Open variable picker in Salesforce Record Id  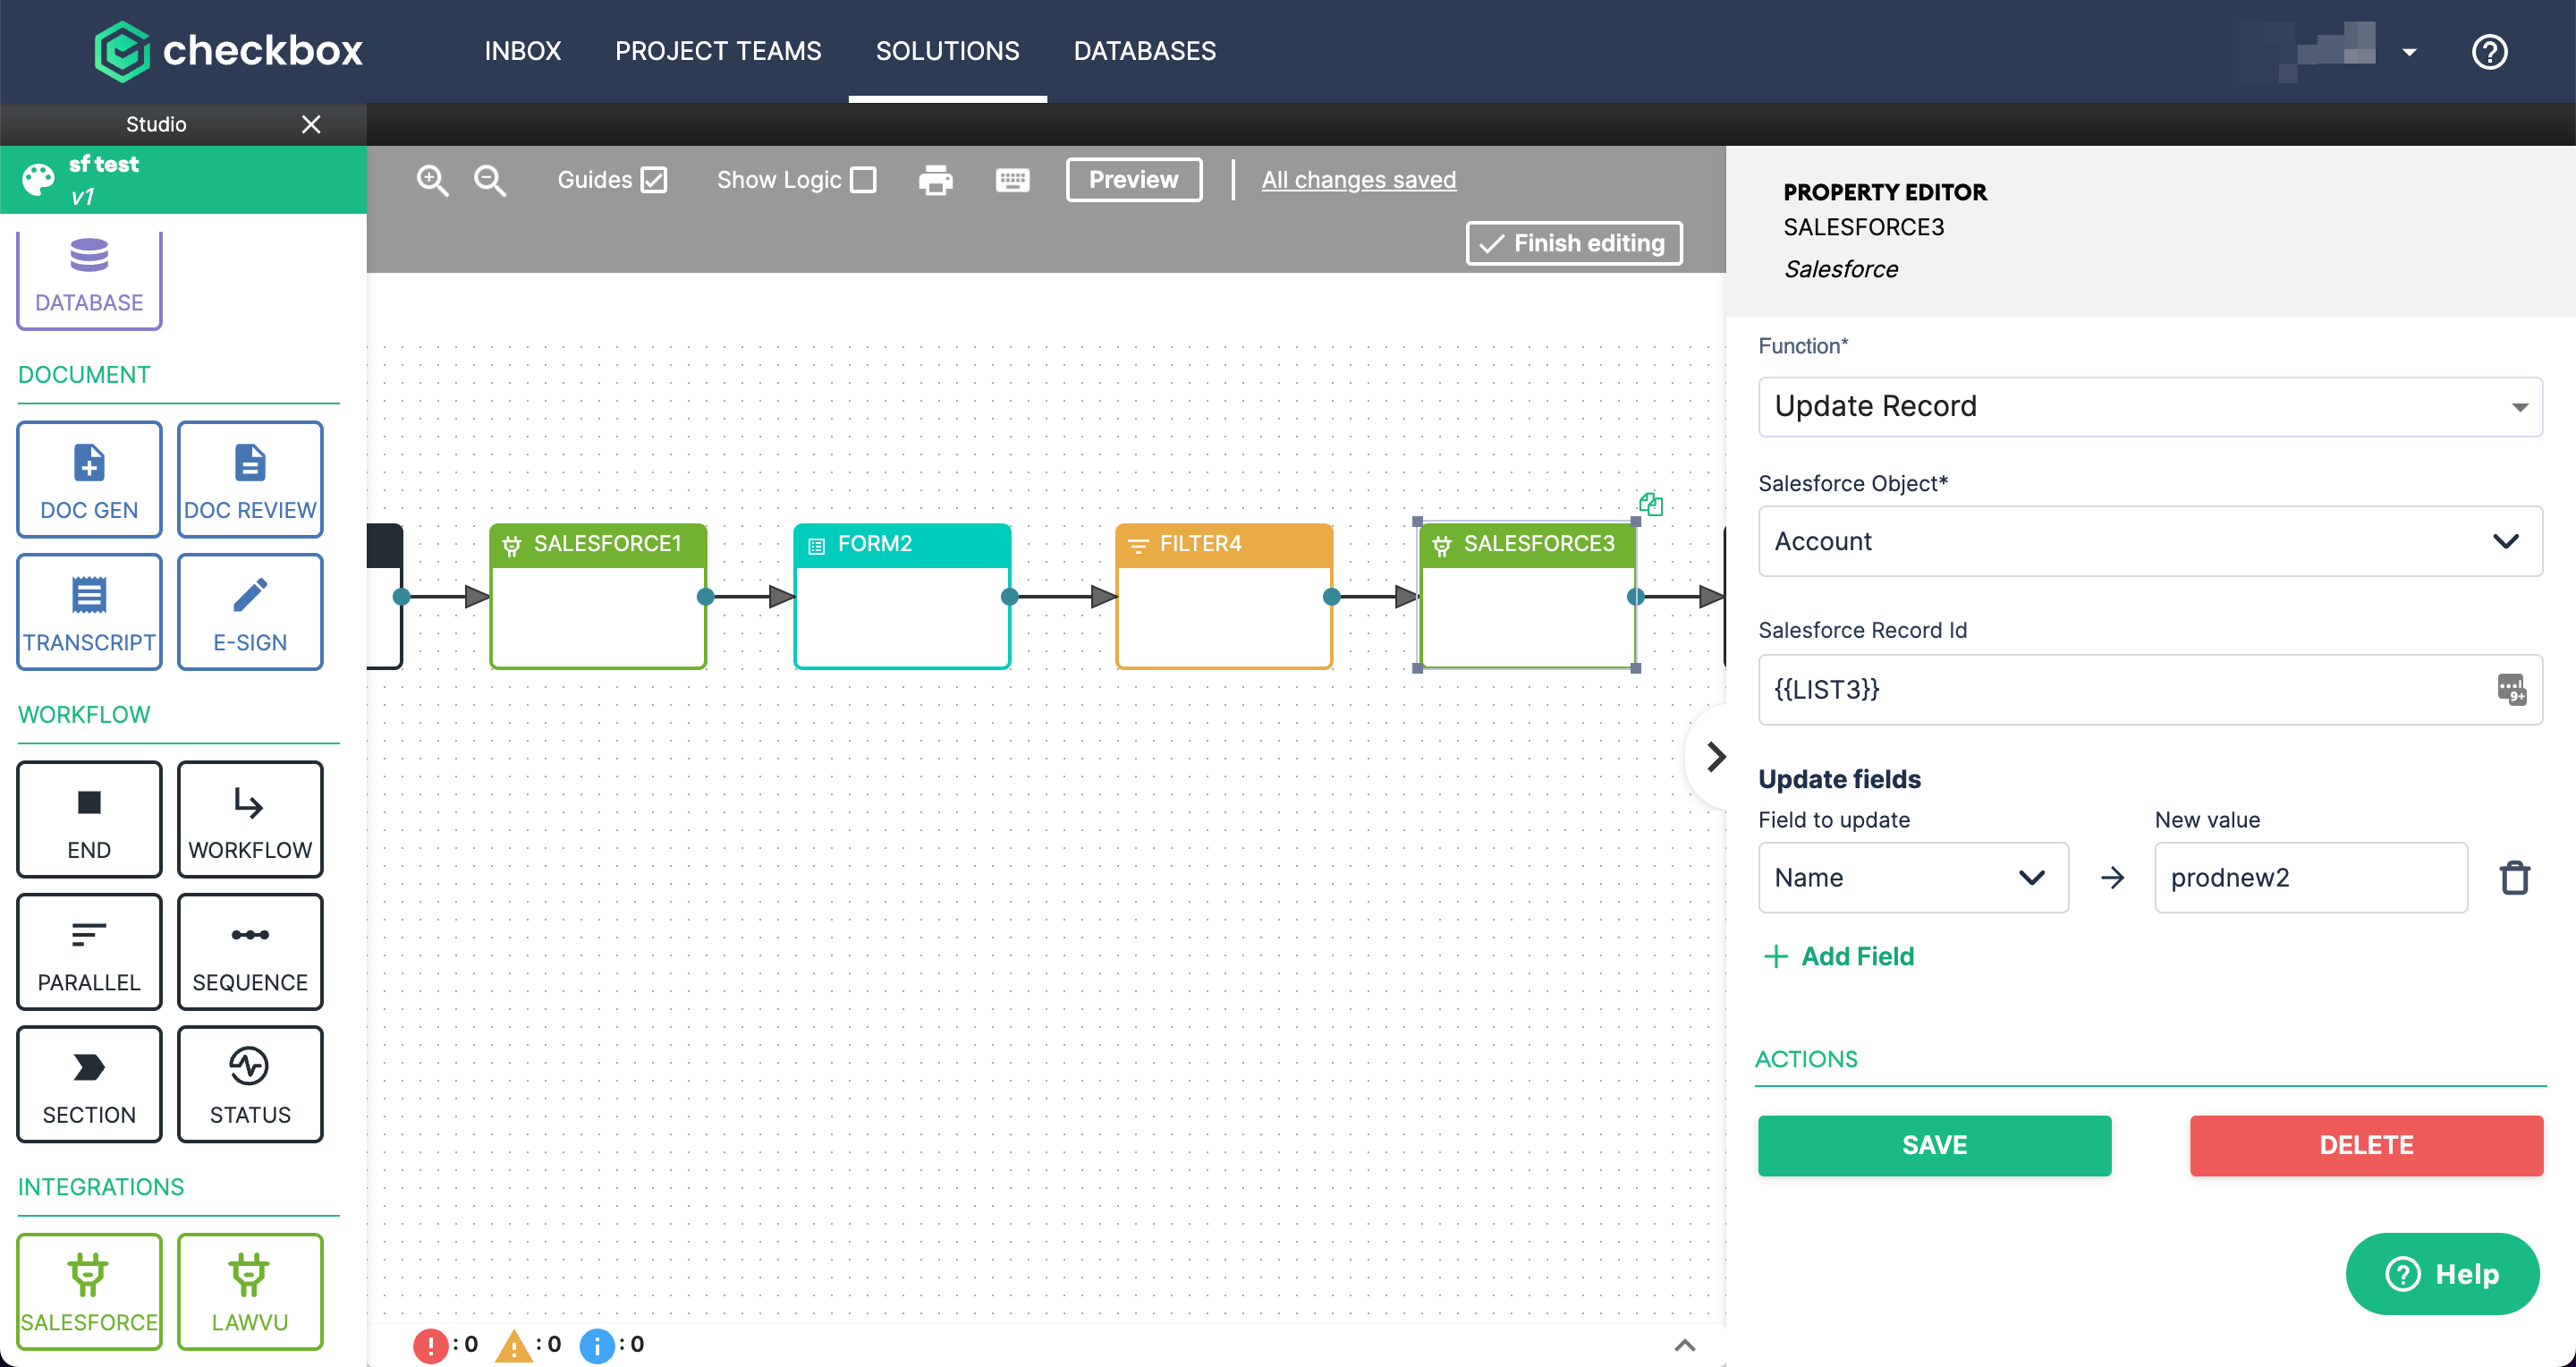click(2511, 689)
